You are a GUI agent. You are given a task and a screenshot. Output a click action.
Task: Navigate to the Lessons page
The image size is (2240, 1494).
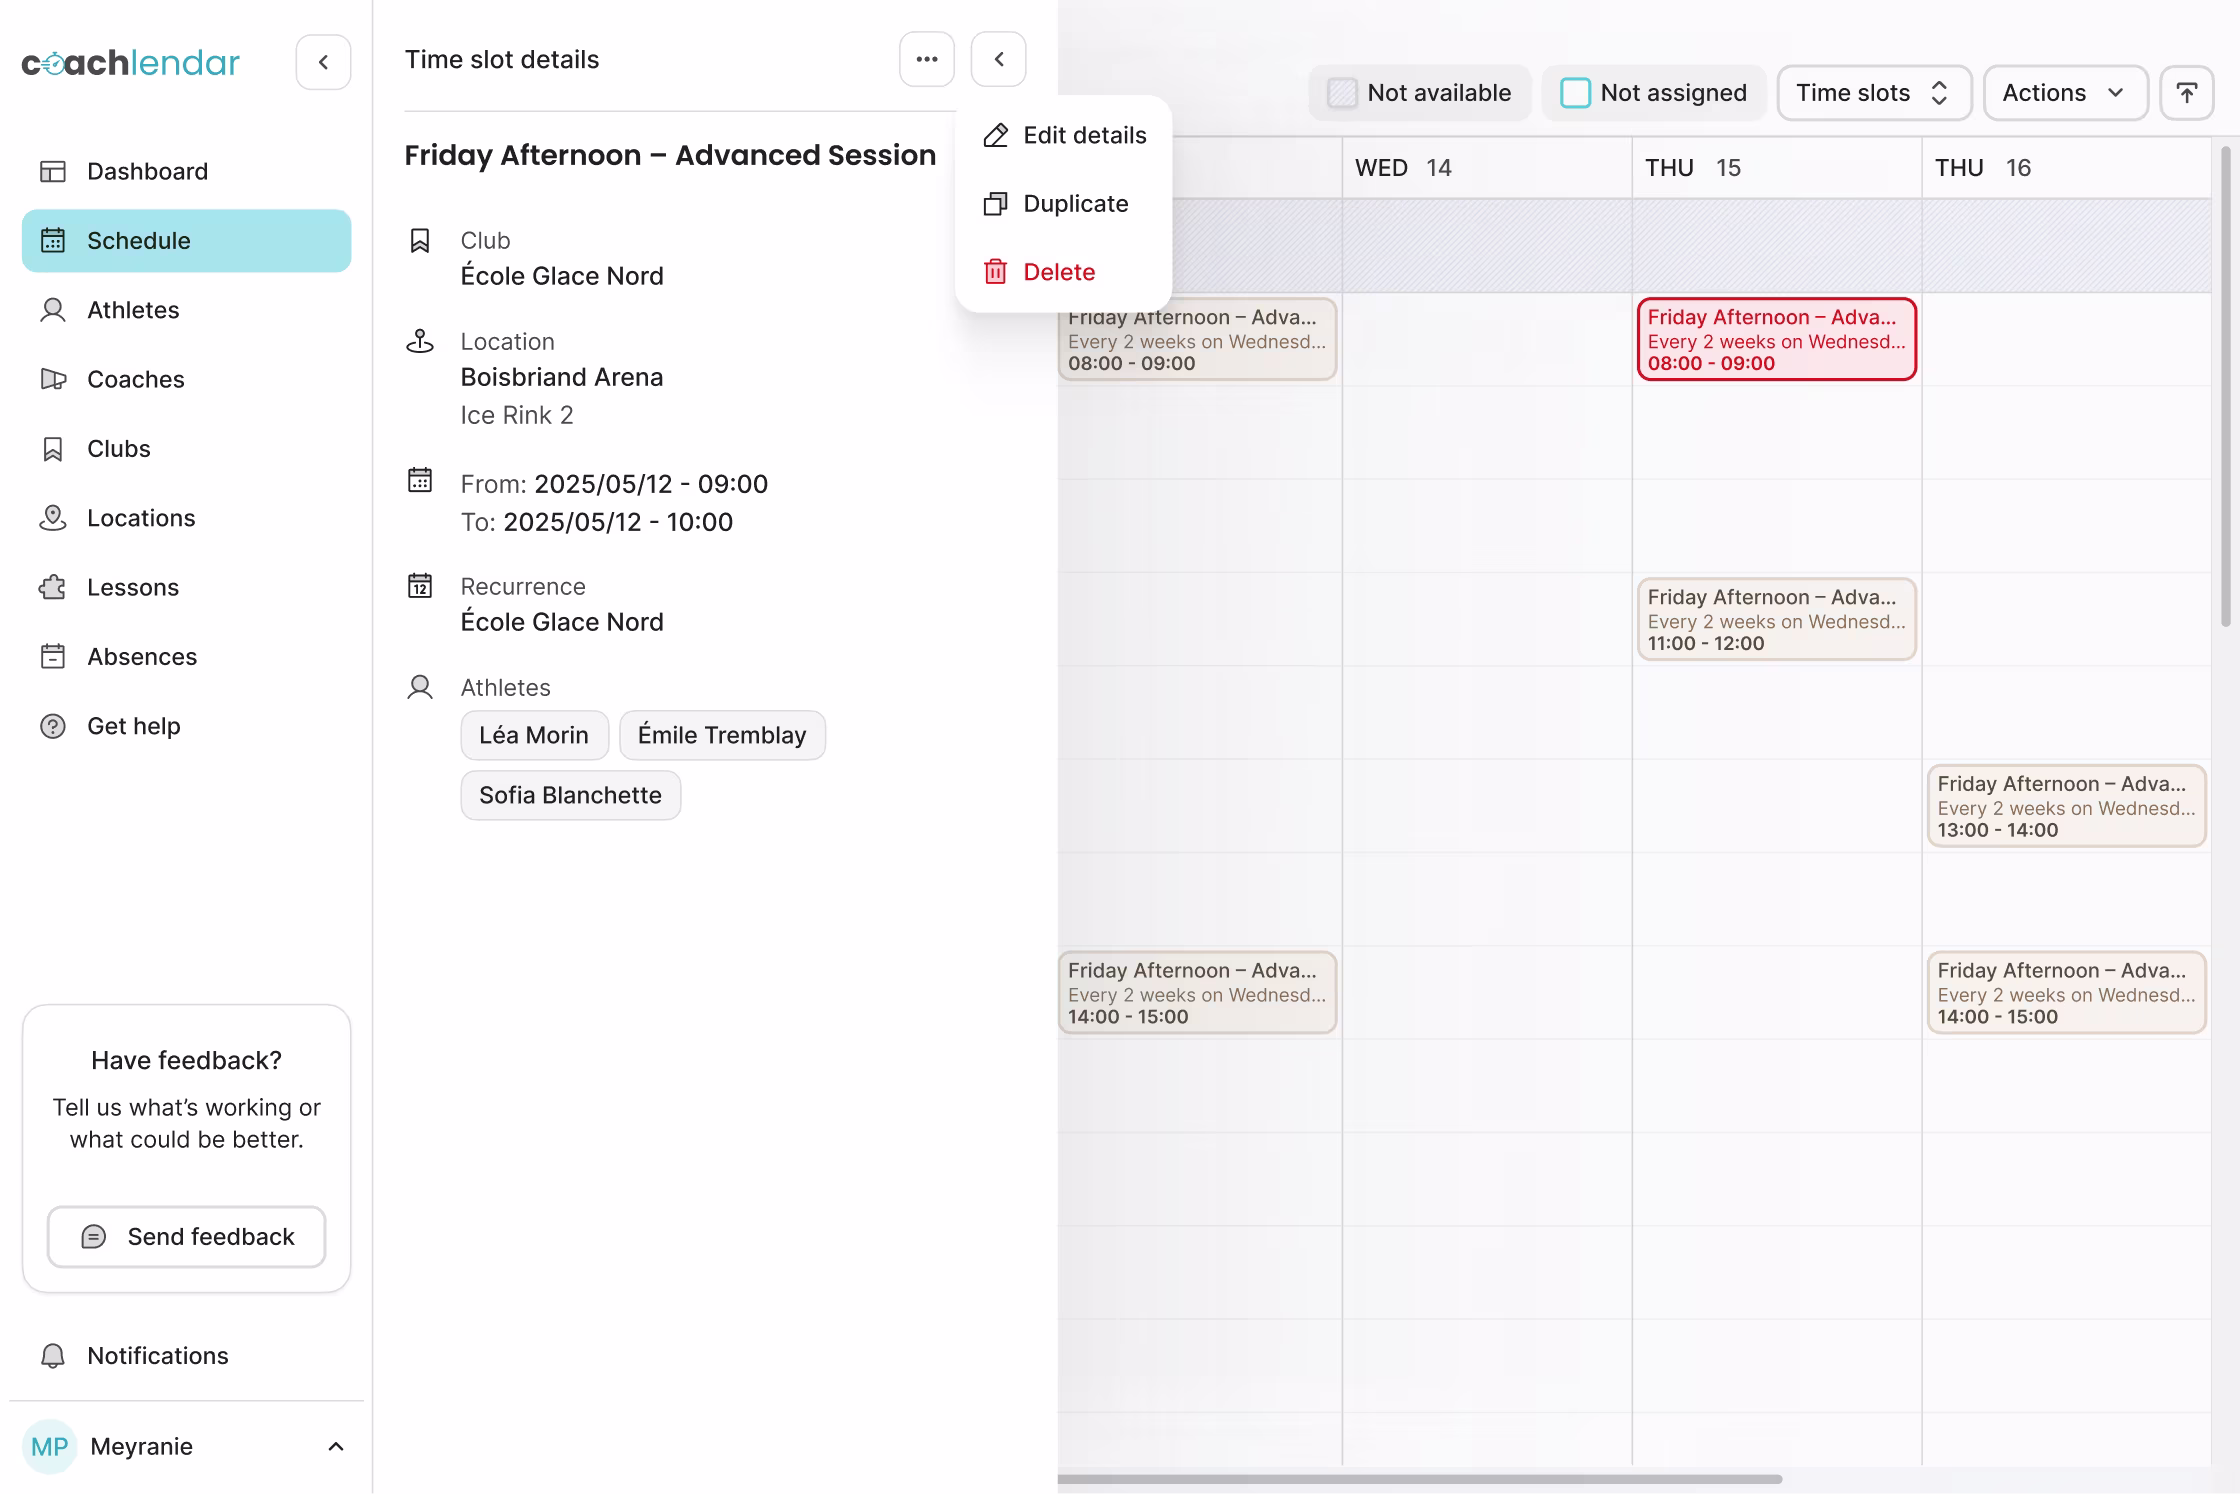point(132,587)
